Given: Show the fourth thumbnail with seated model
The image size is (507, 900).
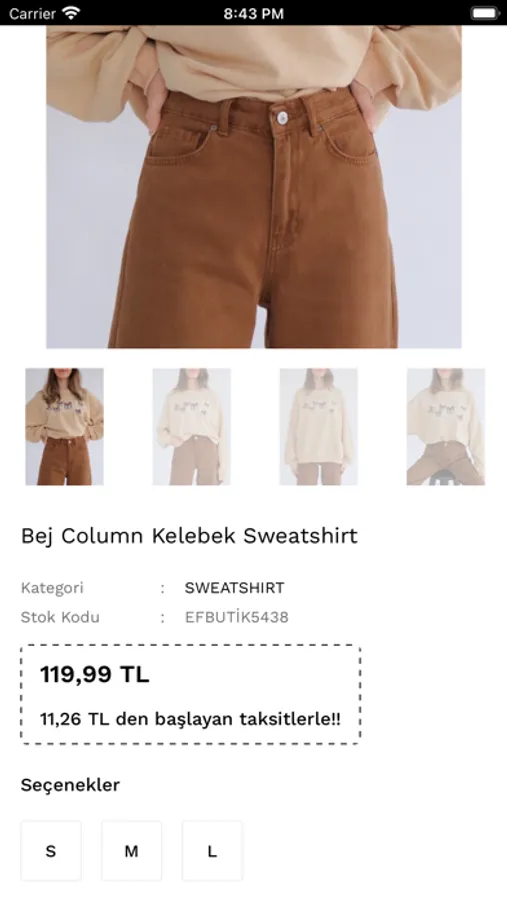Looking at the screenshot, I should click(446, 426).
